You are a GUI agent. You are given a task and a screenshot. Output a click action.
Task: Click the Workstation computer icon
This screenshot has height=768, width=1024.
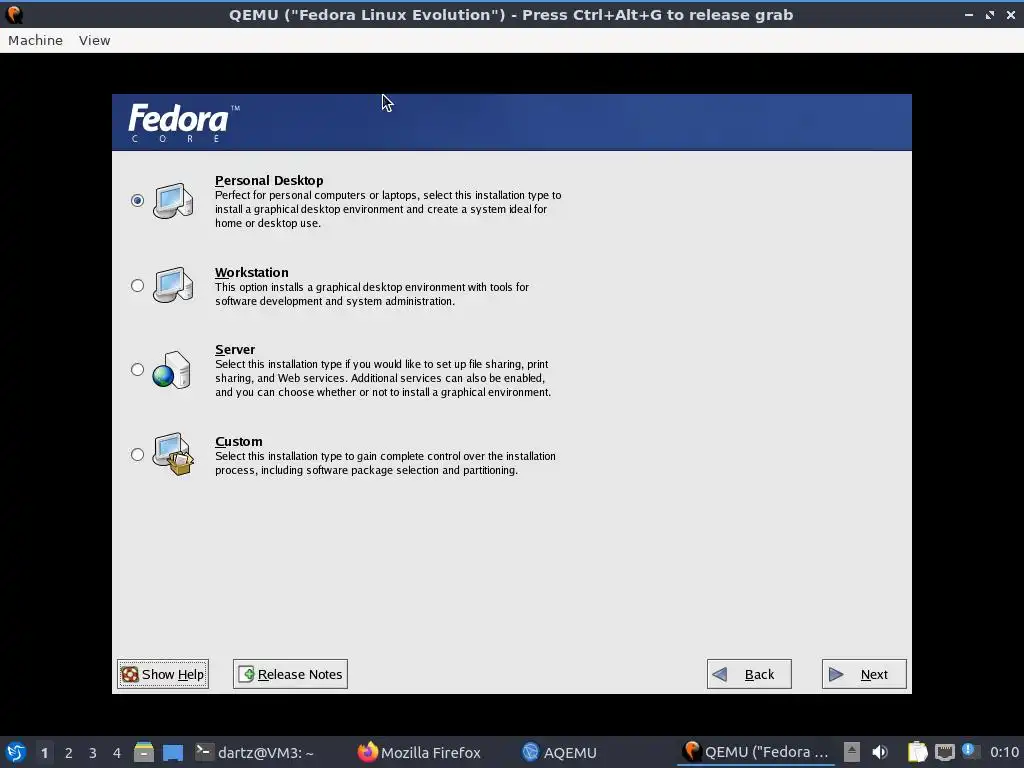173,285
